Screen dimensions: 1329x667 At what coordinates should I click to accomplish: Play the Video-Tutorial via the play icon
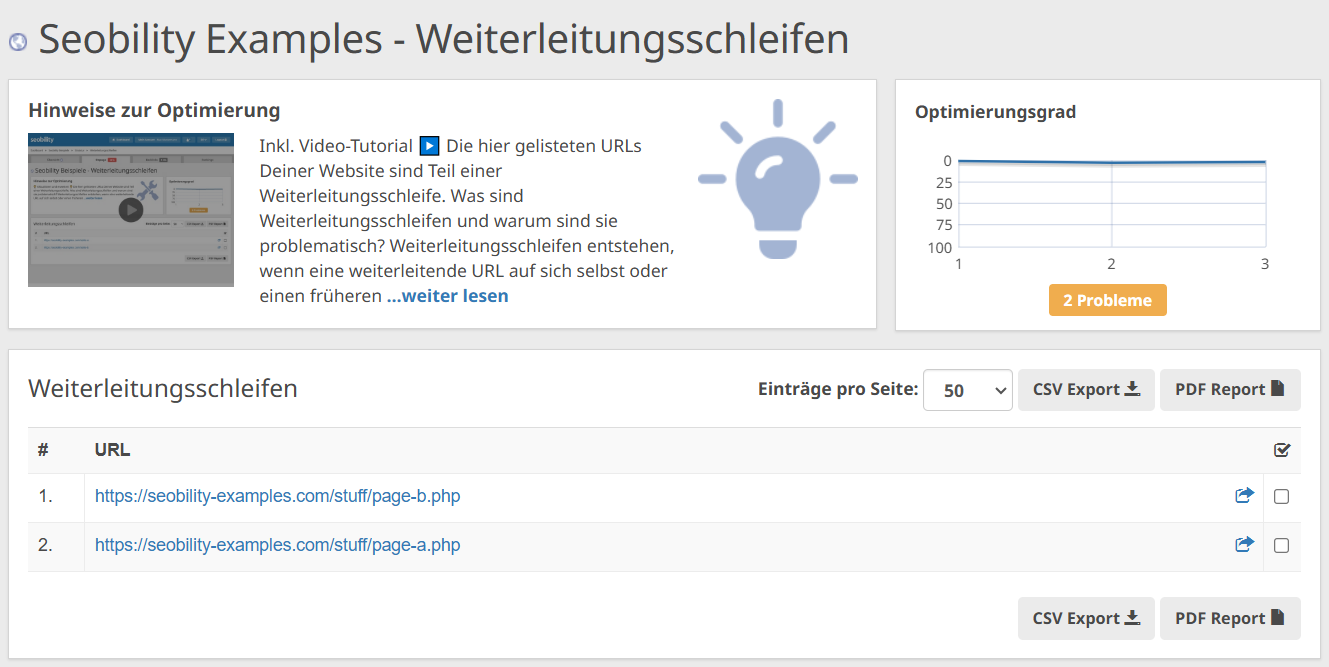429,145
